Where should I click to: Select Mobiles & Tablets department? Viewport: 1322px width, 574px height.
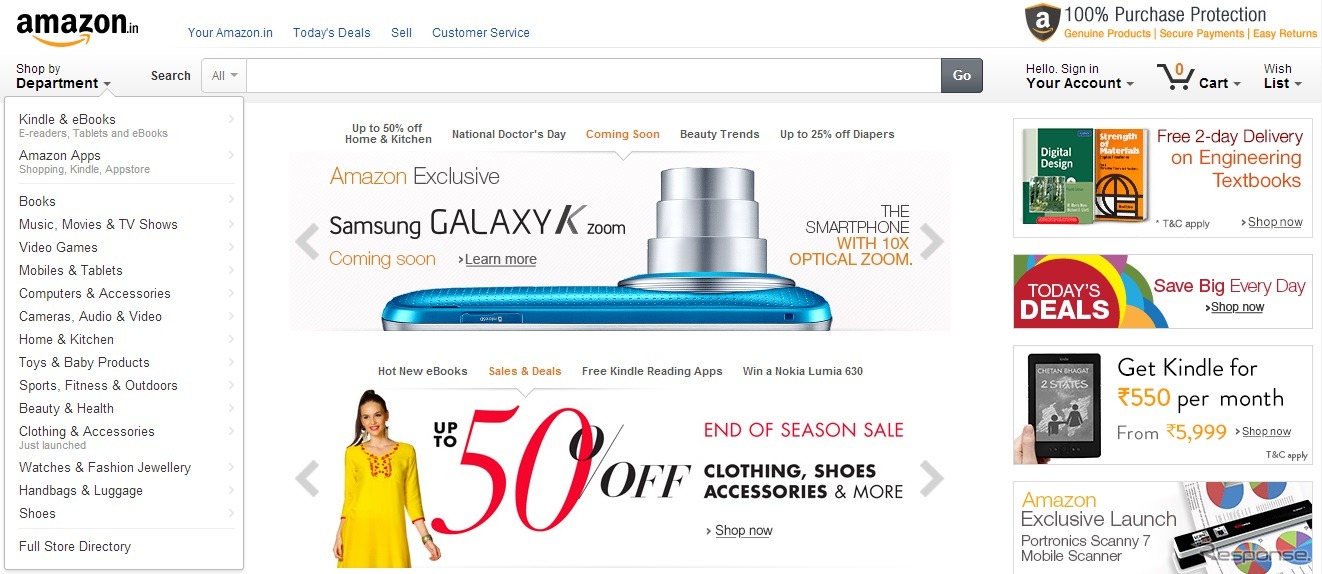(71, 270)
